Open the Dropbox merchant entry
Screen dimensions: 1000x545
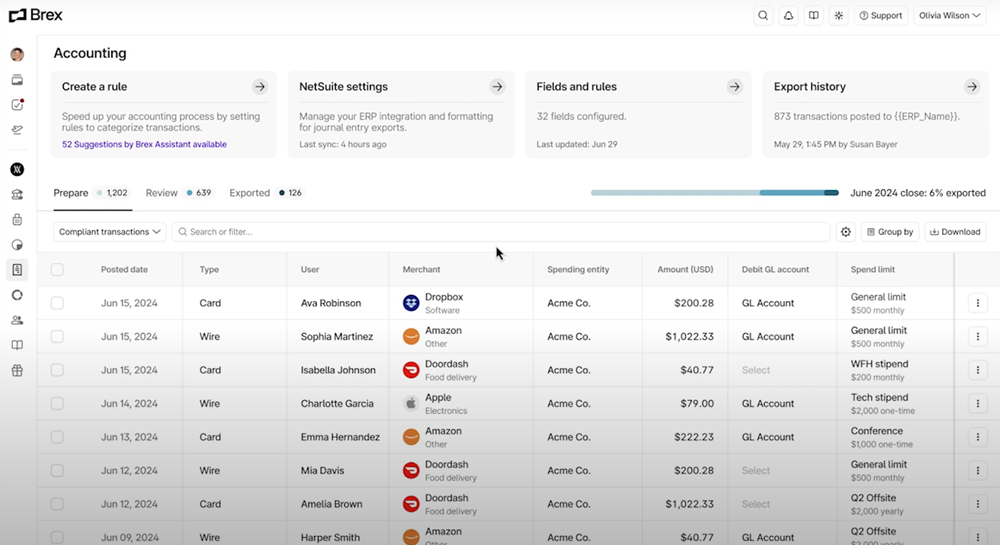pos(433,303)
